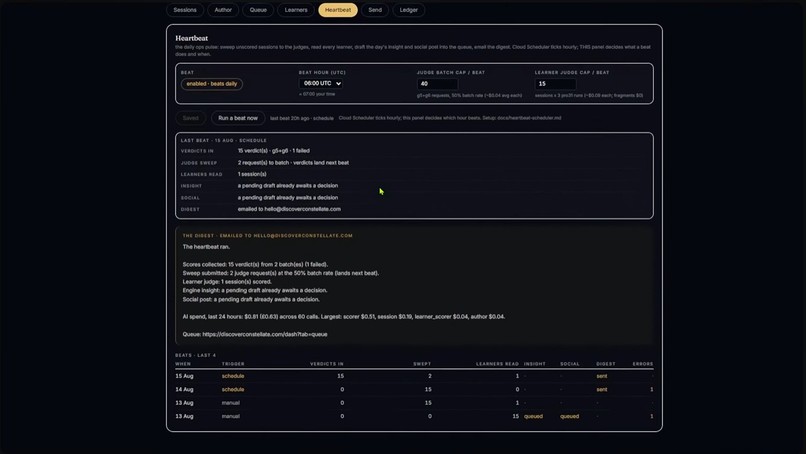
Task: Click the 'Digest' column header in beats table
Action: [606, 364]
